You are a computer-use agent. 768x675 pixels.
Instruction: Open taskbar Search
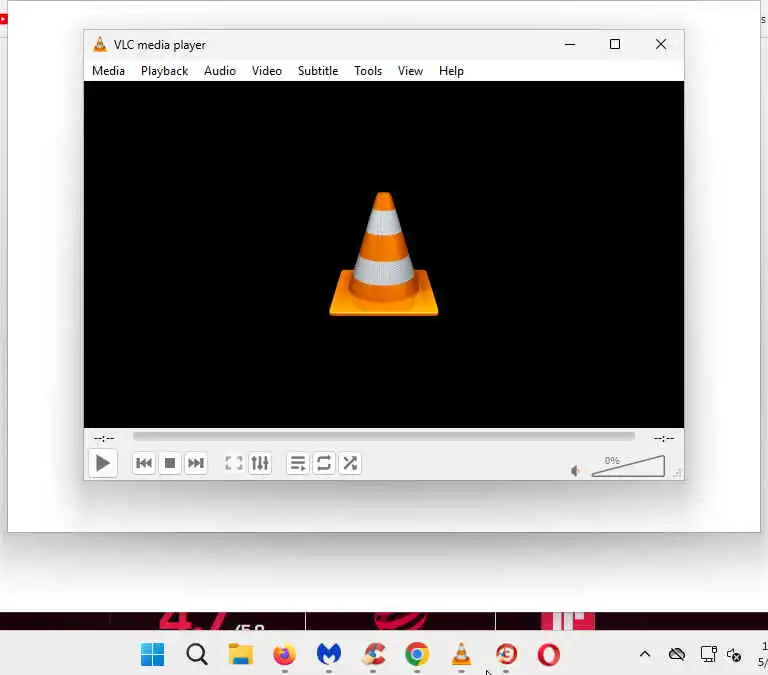pyautogui.click(x=197, y=654)
